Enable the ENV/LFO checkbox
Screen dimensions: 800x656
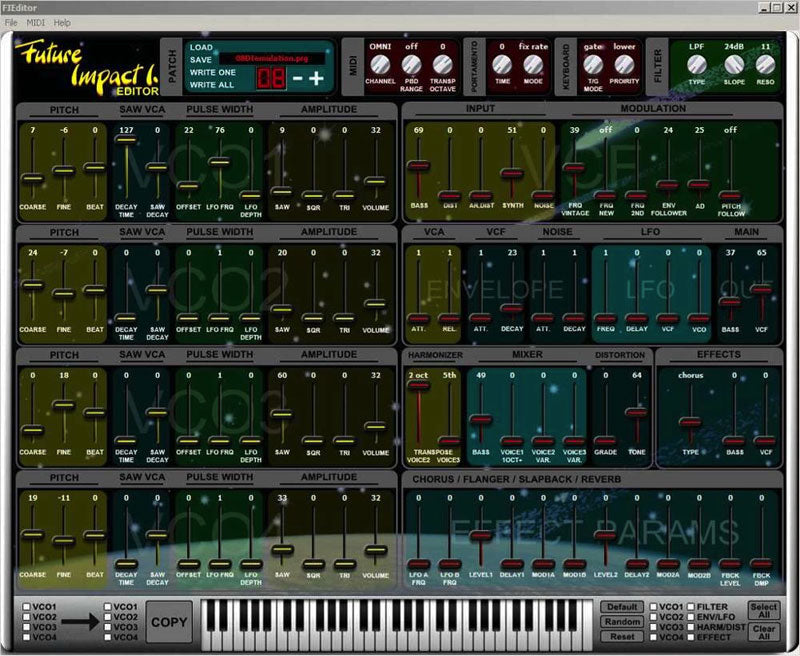pyautogui.click(x=691, y=617)
